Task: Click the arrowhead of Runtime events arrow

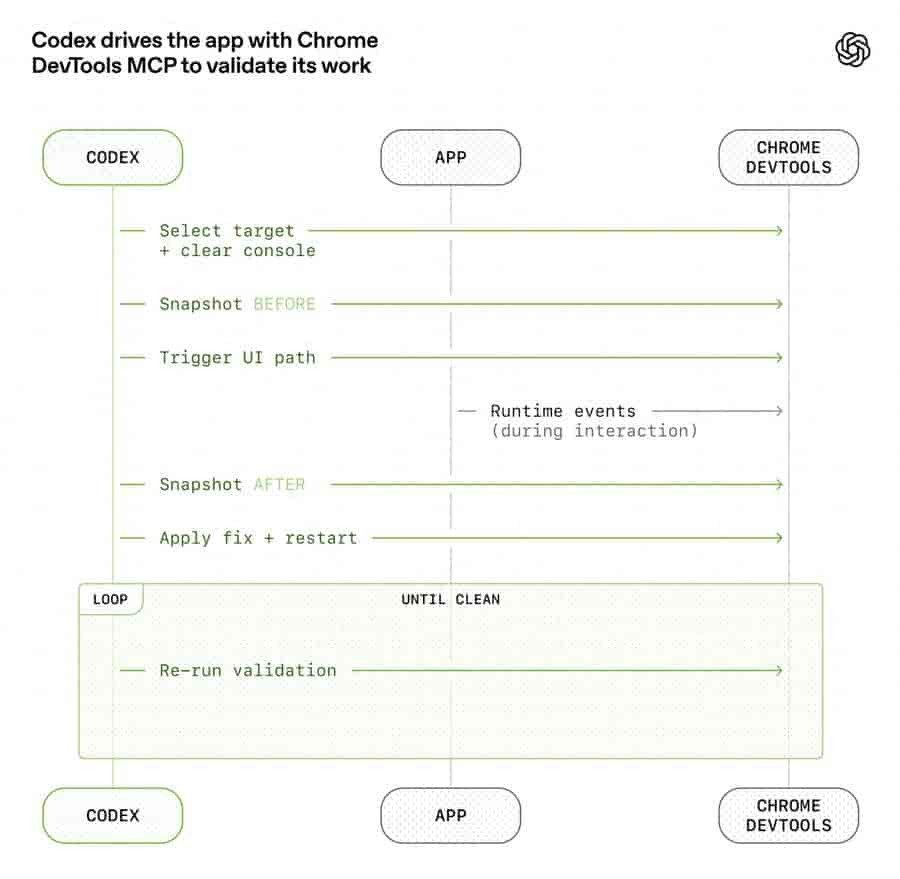Action: [778, 411]
